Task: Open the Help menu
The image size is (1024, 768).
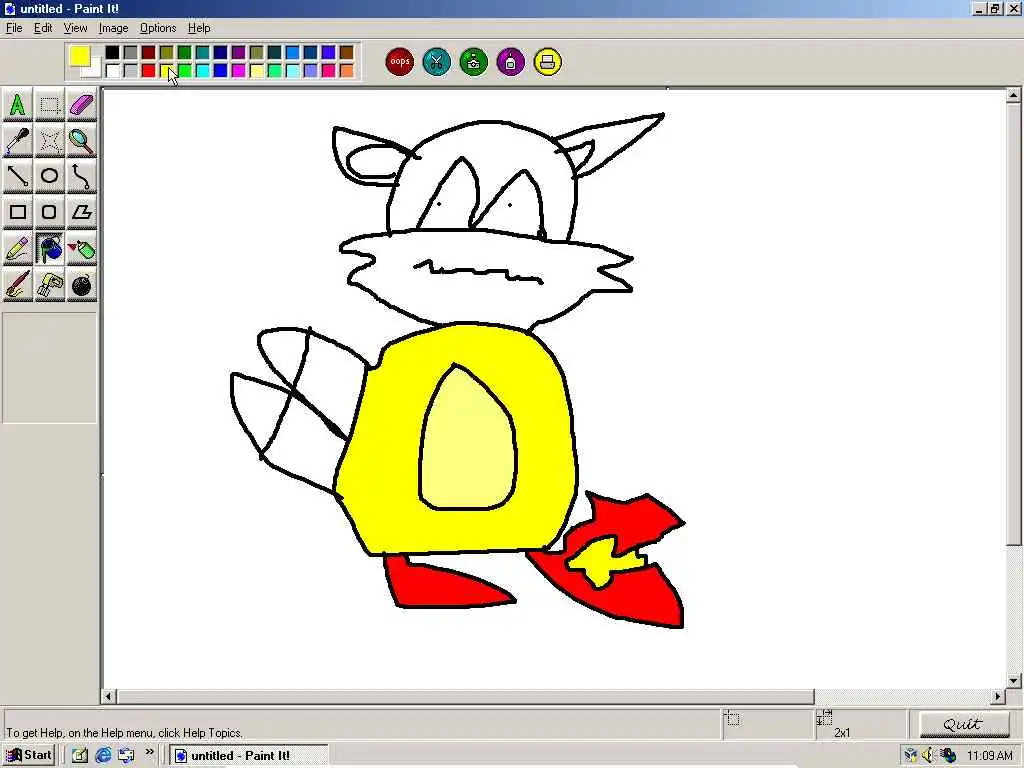Action: 199,28
